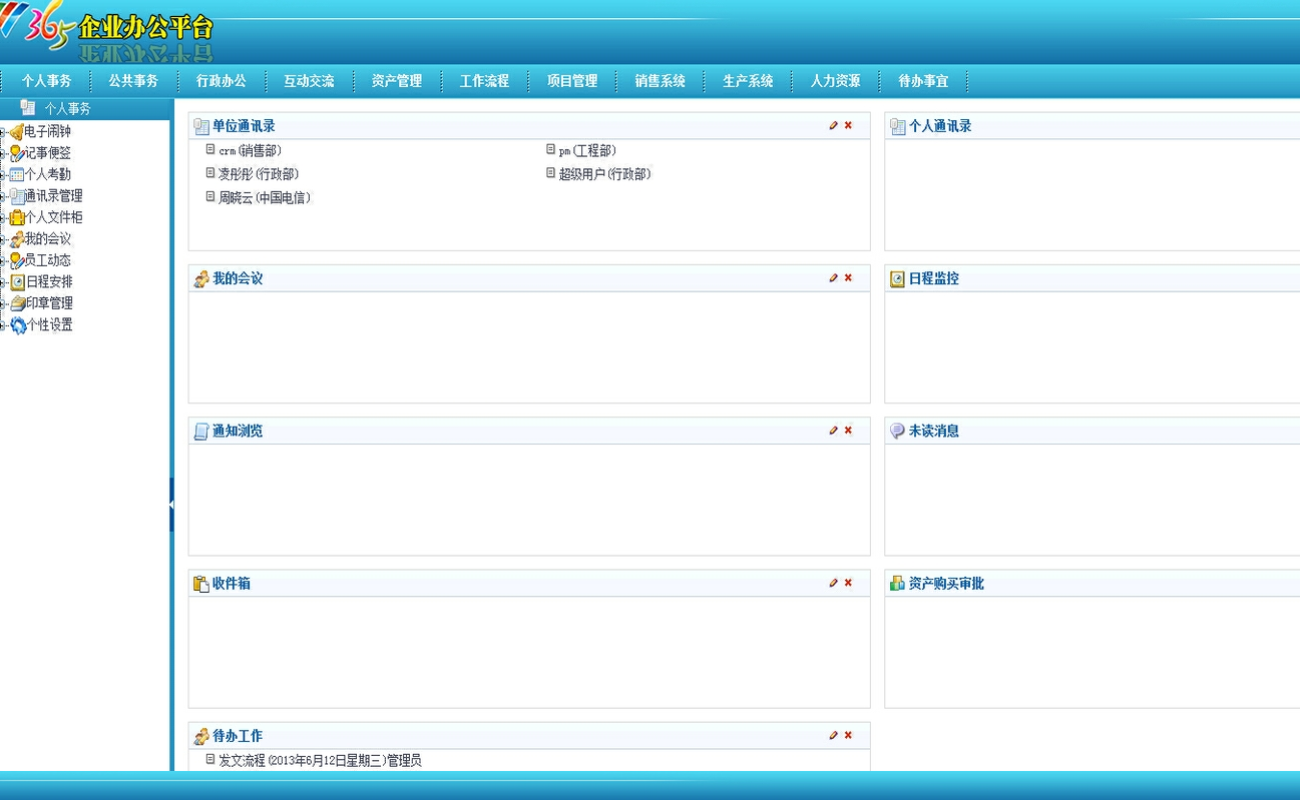Click the 个人事务 sidebar header
This screenshot has height=800, width=1300.
[86, 108]
